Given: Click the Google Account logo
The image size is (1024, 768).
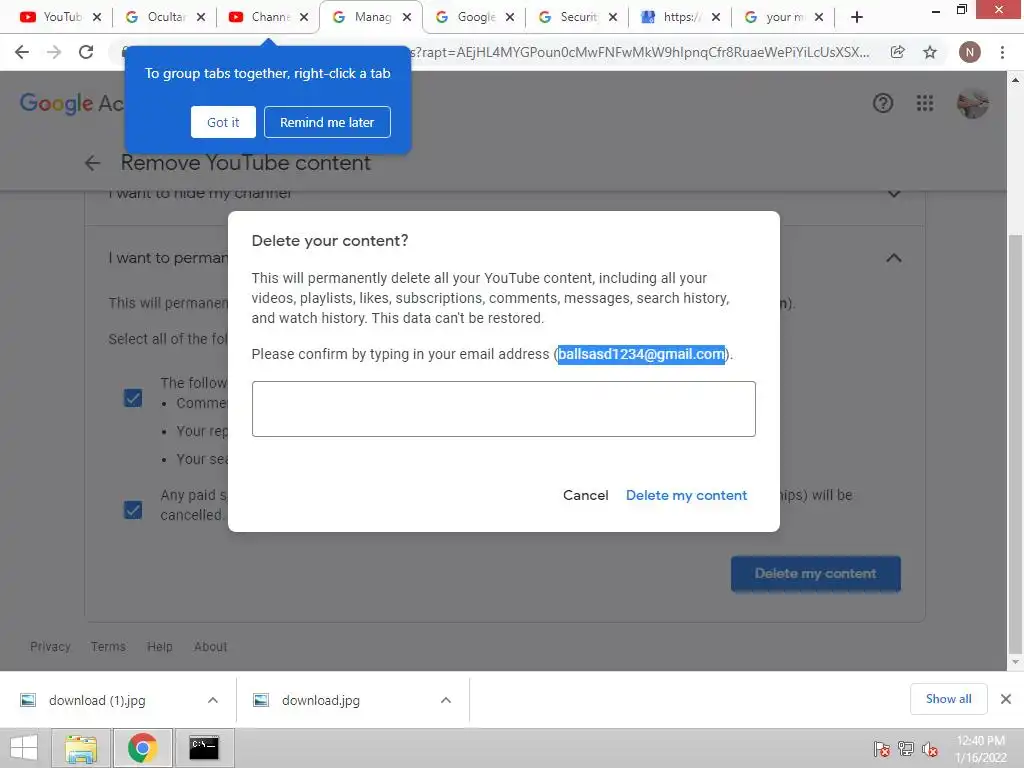Looking at the screenshot, I should point(72,103).
